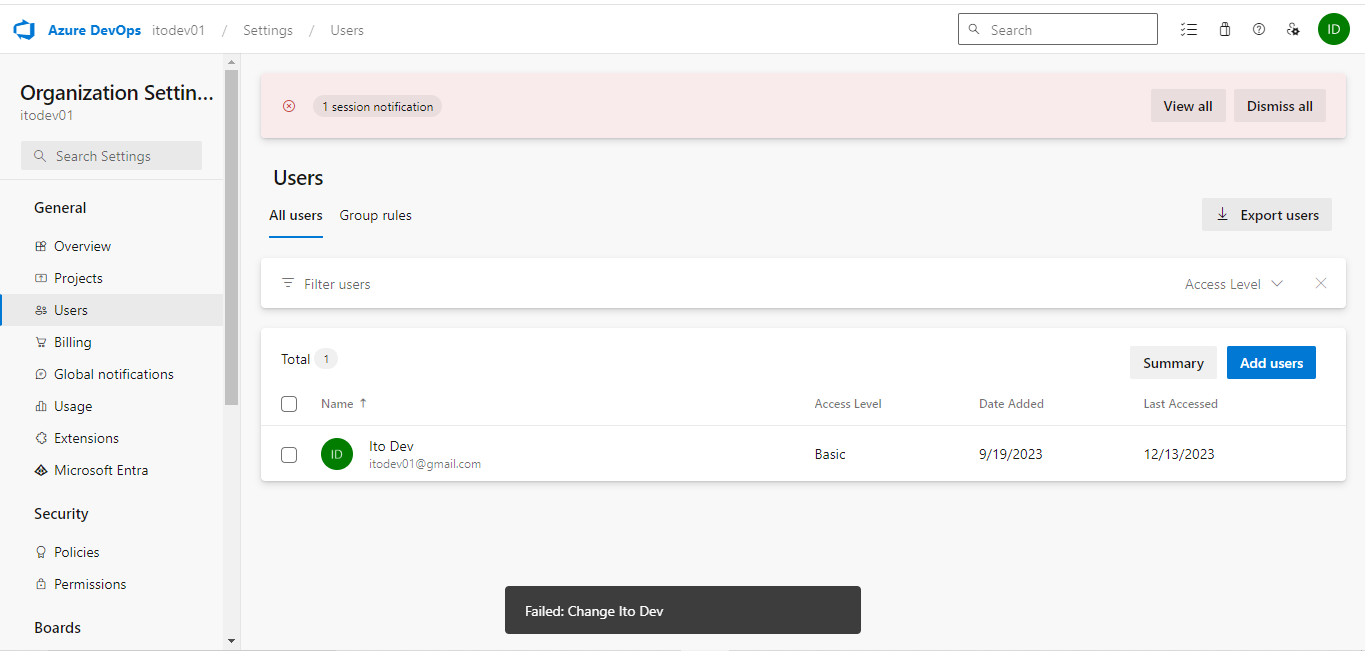Click the Policies icon in sidebar

(x=41, y=552)
